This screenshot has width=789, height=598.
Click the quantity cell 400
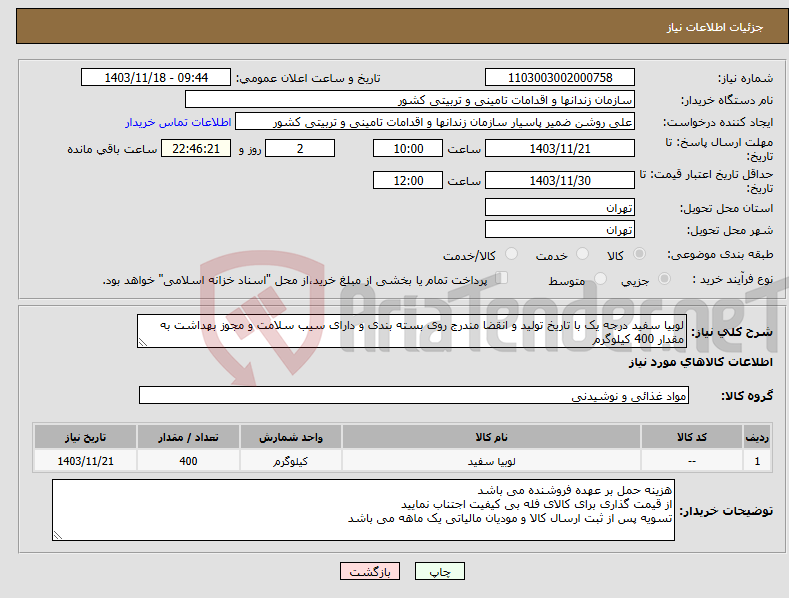tap(188, 461)
